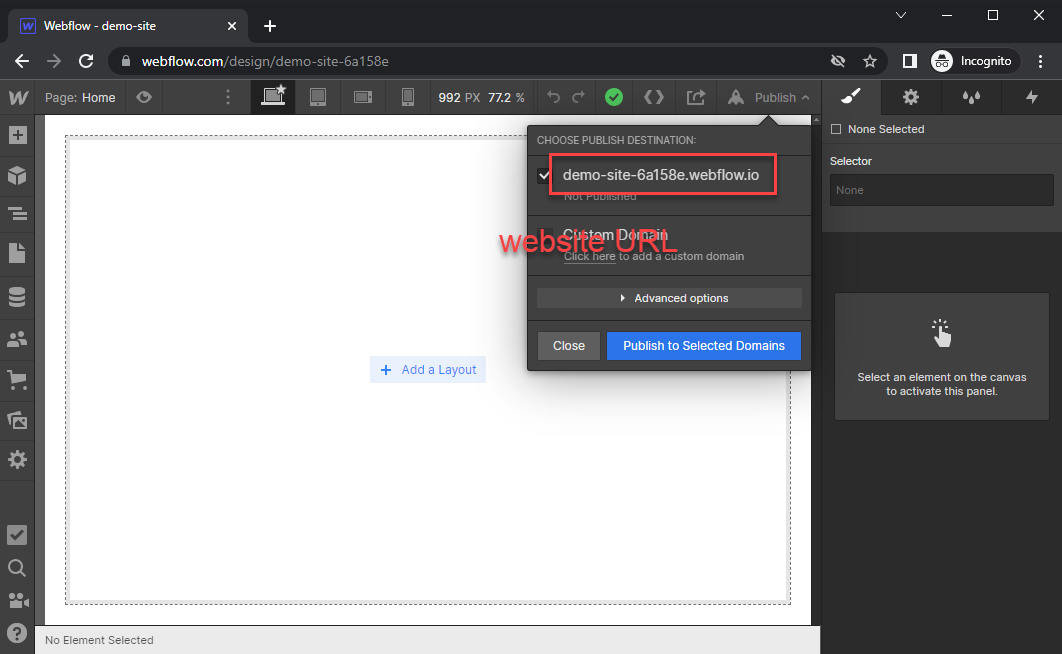The width and height of the screenshot is (1062, 654).
Task: Open the Symbols cube panel
Action: pos(18,175)
